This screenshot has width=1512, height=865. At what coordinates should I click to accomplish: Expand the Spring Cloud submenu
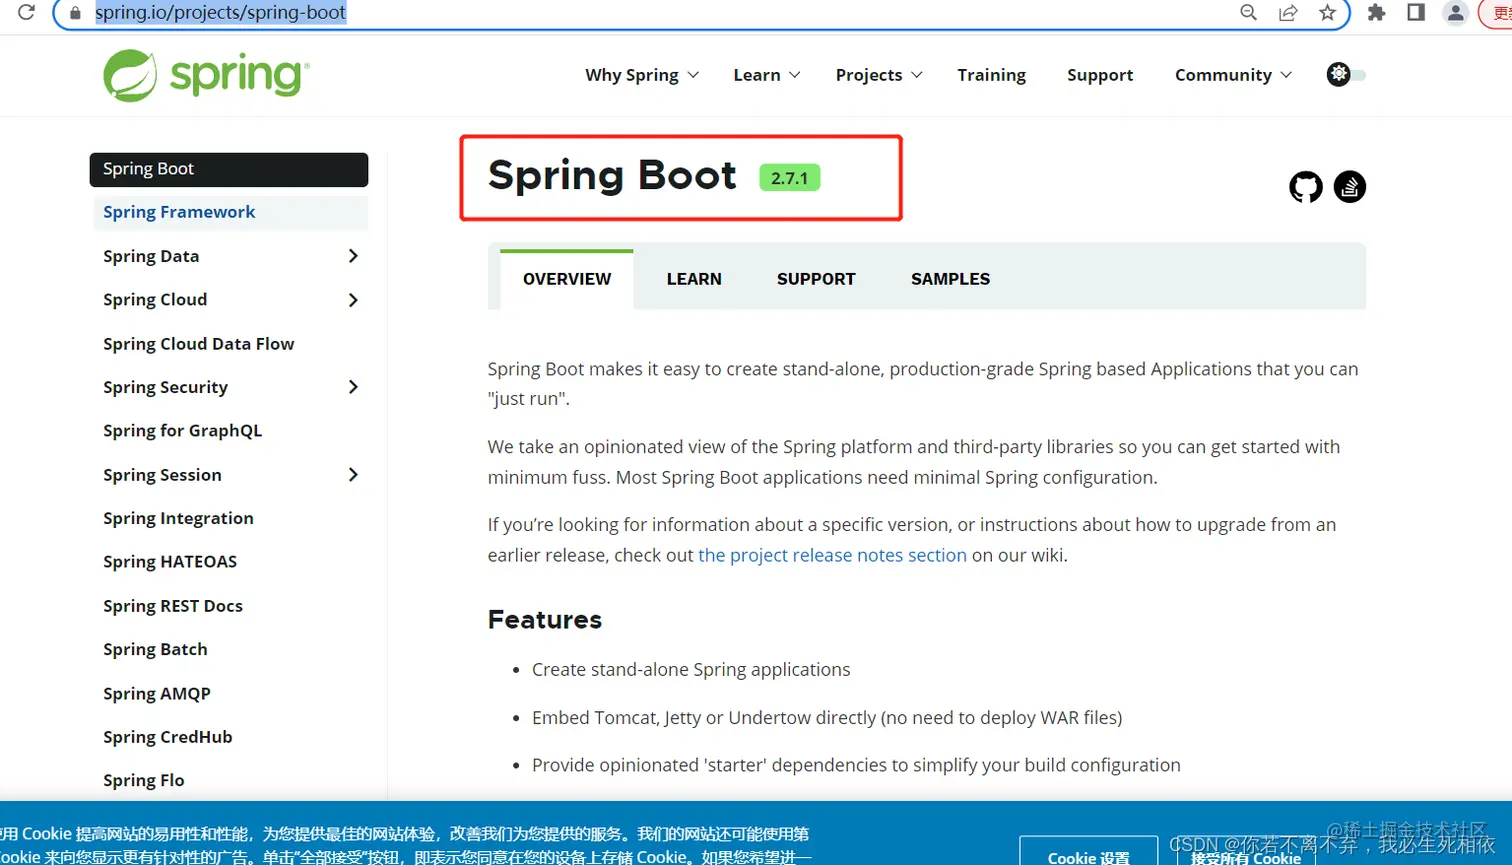[x=353, y=299]
